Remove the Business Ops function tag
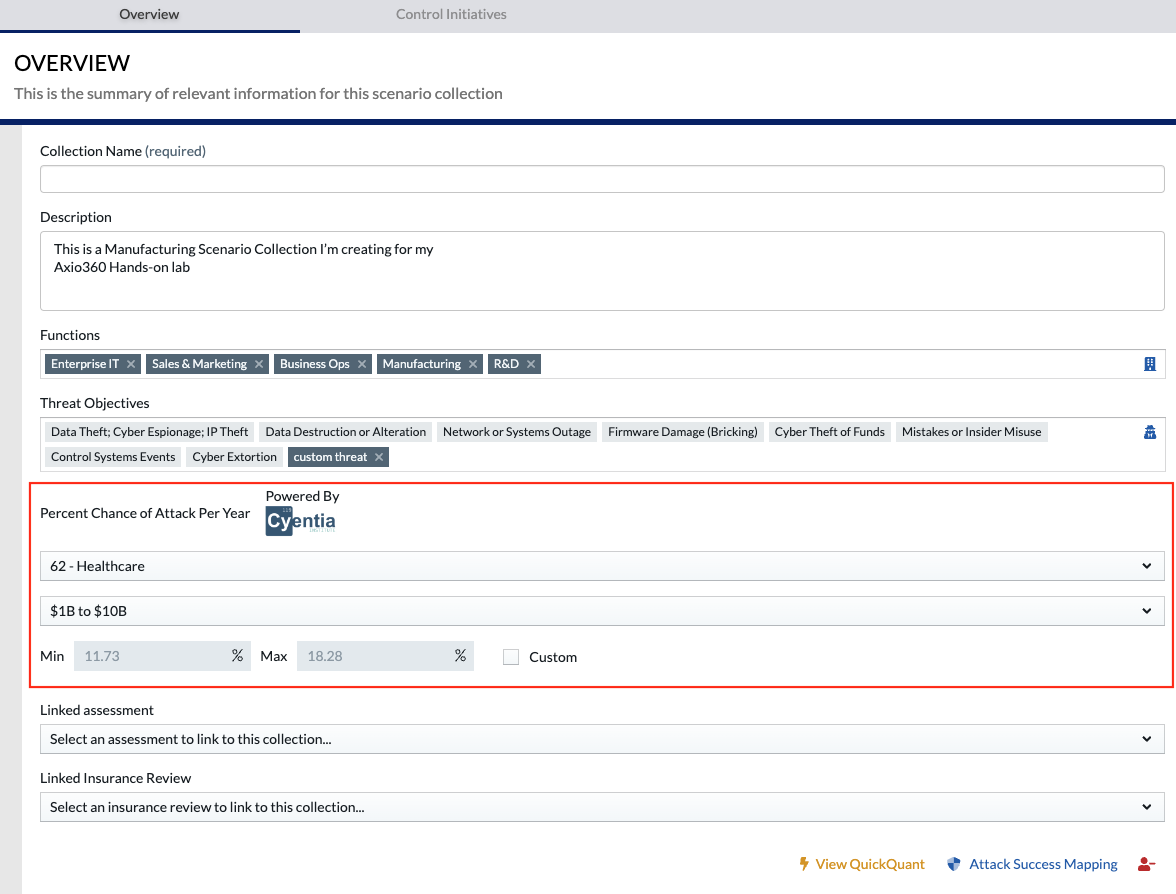 click(x=362, y=364)
